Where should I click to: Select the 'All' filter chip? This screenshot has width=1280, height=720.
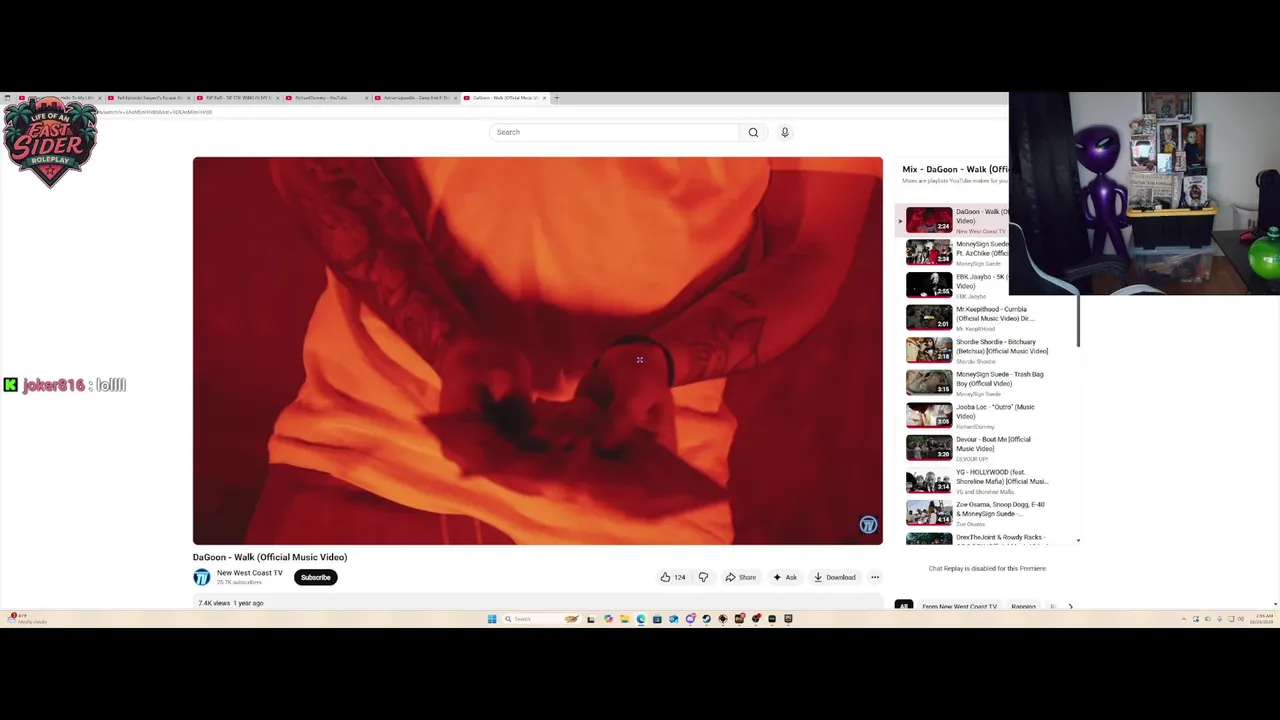tap(904, 606)
